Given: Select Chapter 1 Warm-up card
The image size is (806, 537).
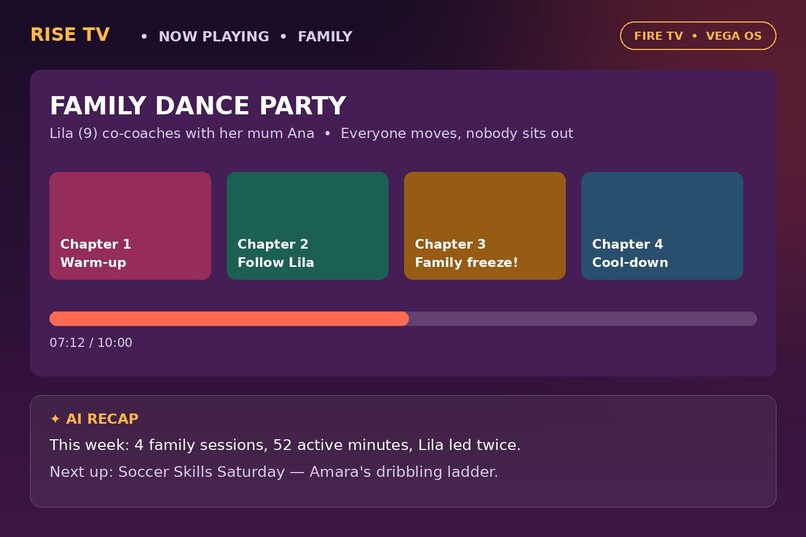Looking at the screenshot, I should click(x=130, y=226).
